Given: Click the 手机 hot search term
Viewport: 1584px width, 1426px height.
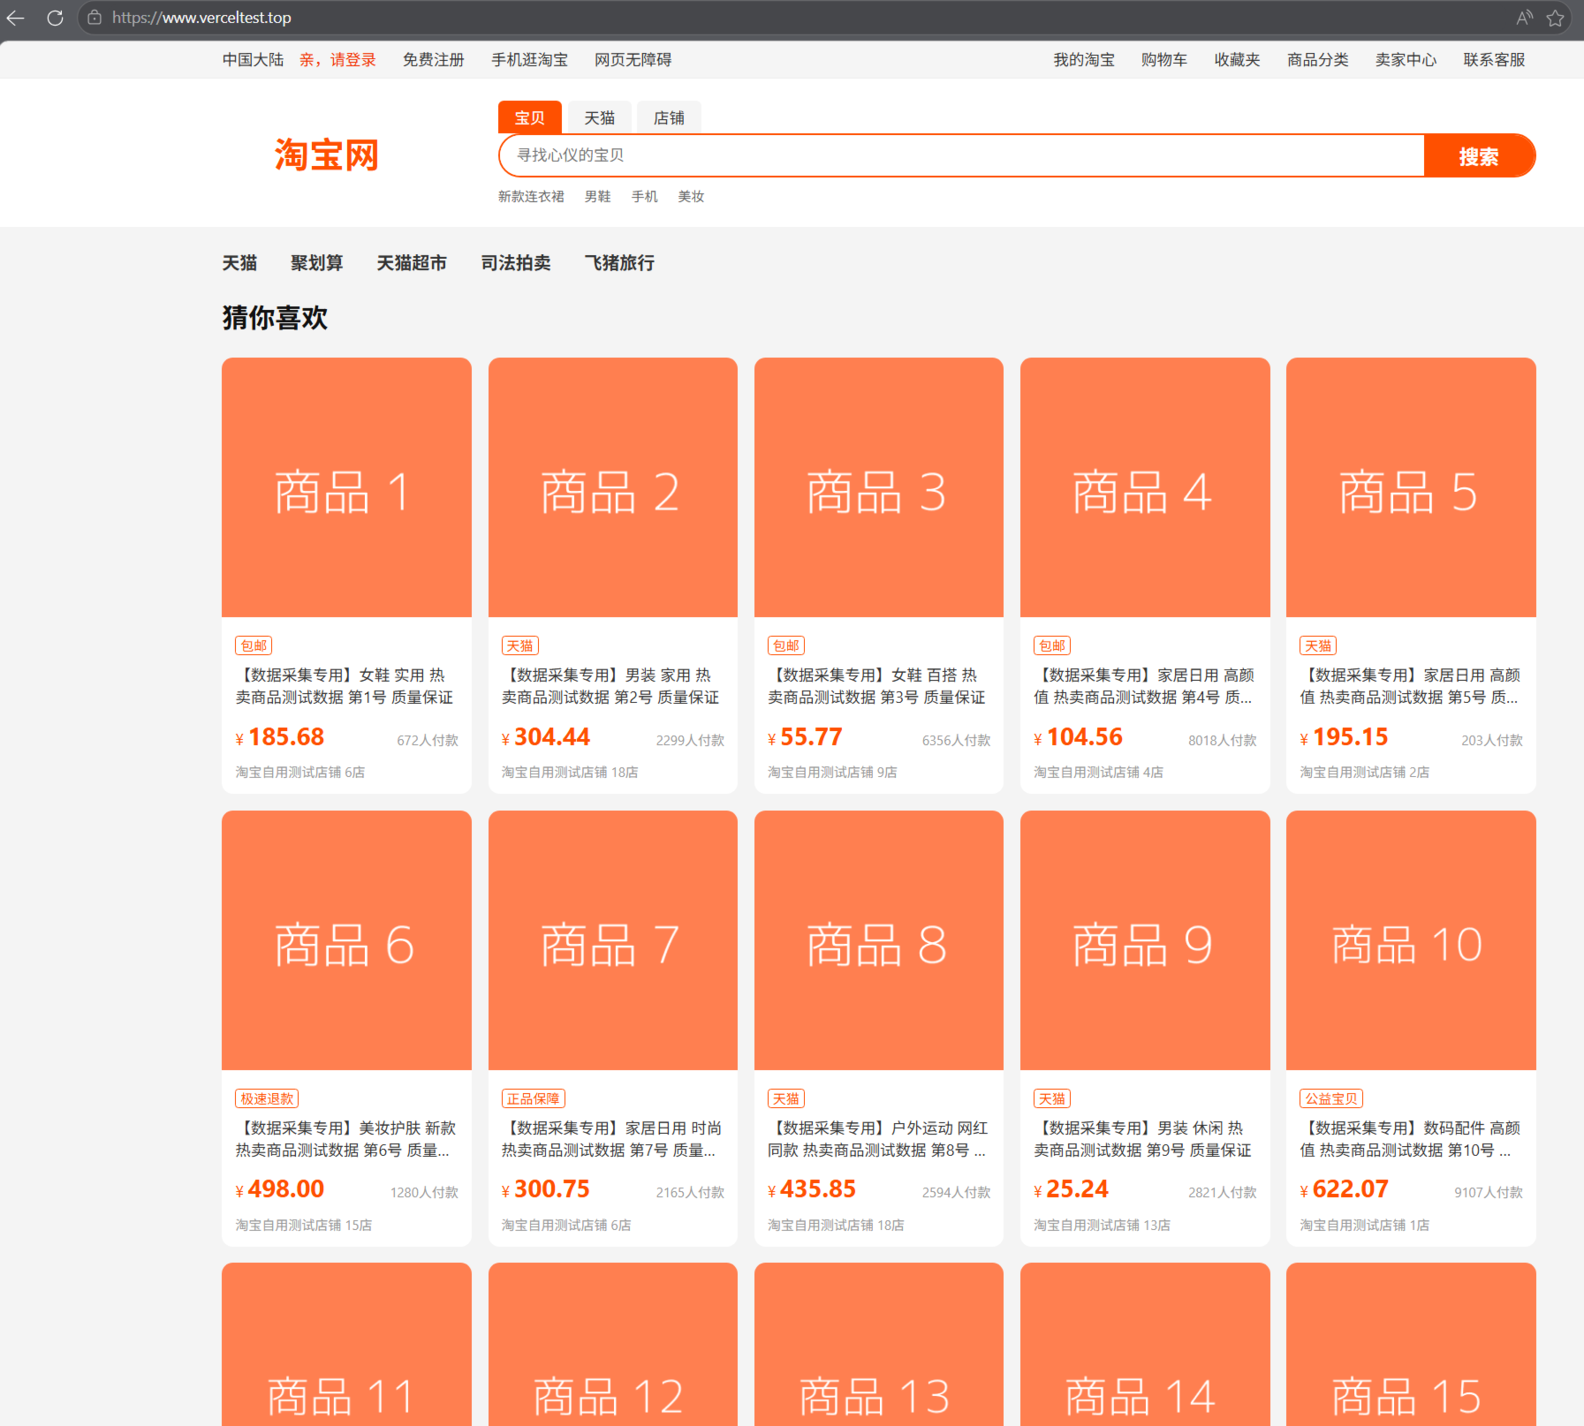Looking at the screenshot, I should click(644, 197).
